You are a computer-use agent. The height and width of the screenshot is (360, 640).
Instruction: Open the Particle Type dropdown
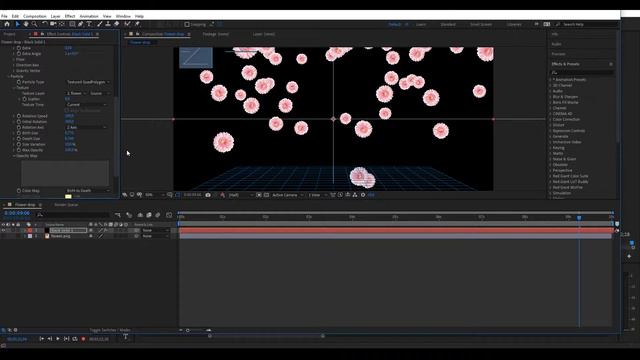88,82
